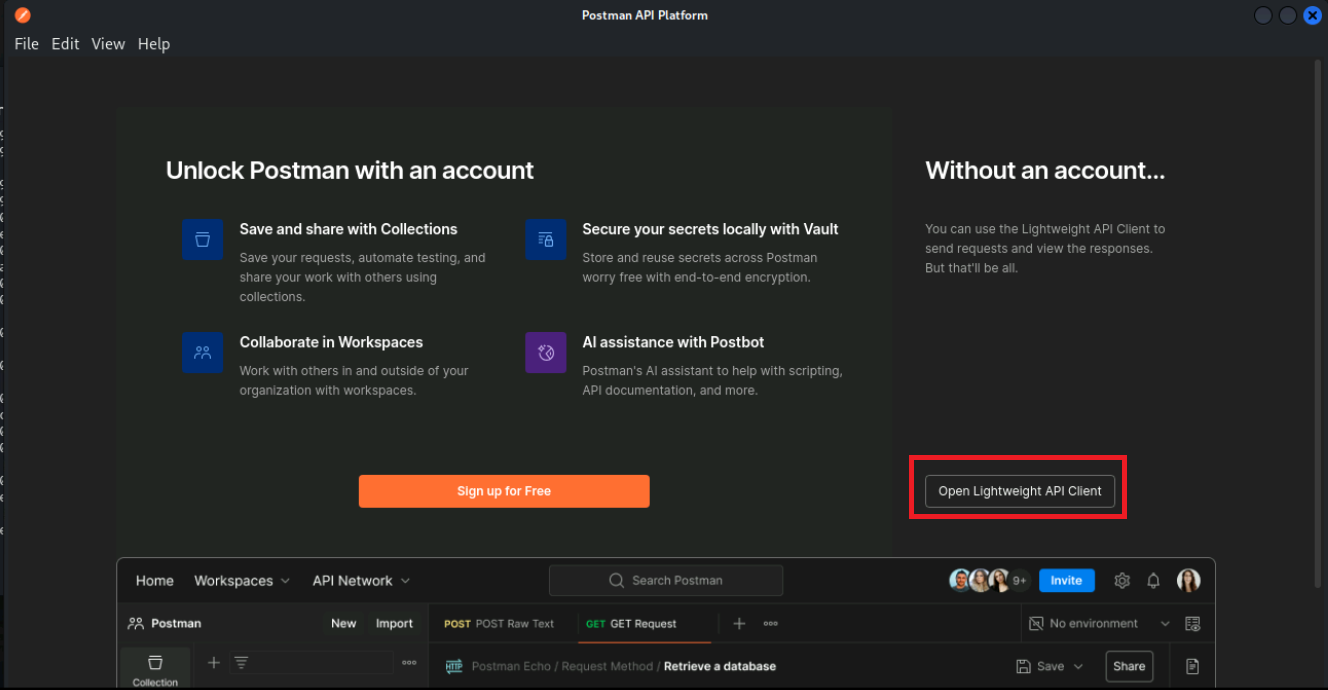Expand the Workspaces dropdown

[242, 580]
